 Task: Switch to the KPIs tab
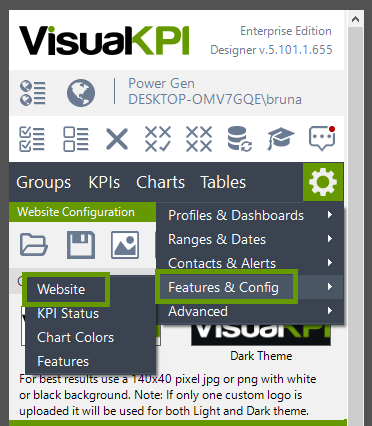pos(104,183)
